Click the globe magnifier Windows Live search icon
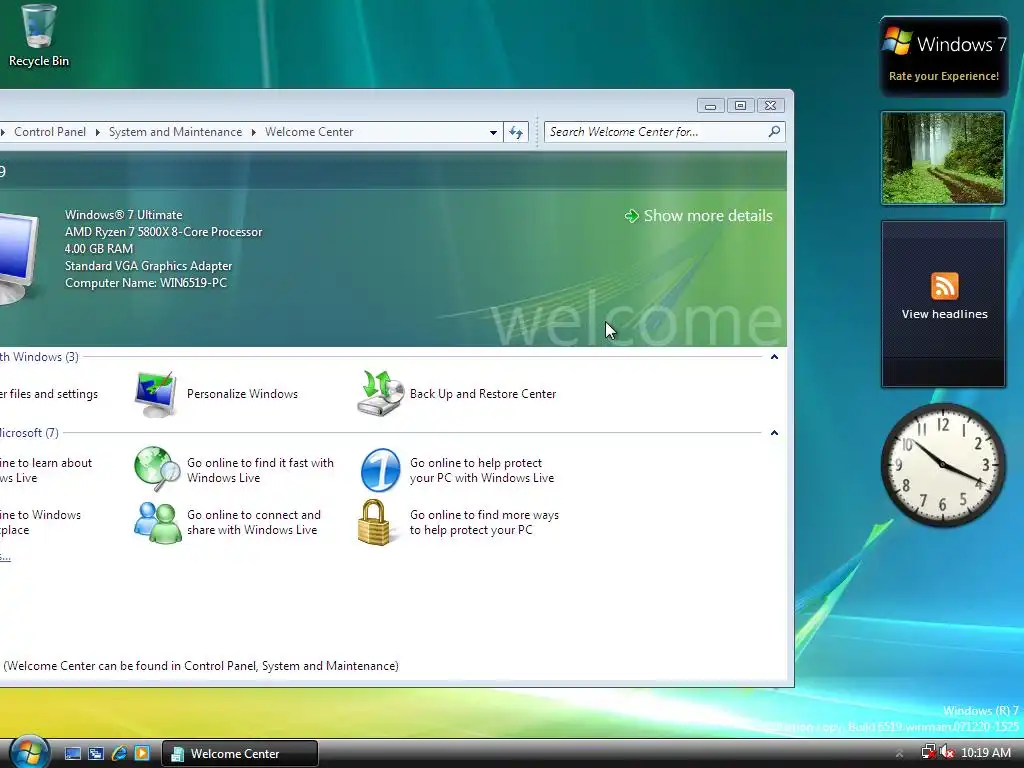Screen dimensions: 1024x768 click(157, 469)
